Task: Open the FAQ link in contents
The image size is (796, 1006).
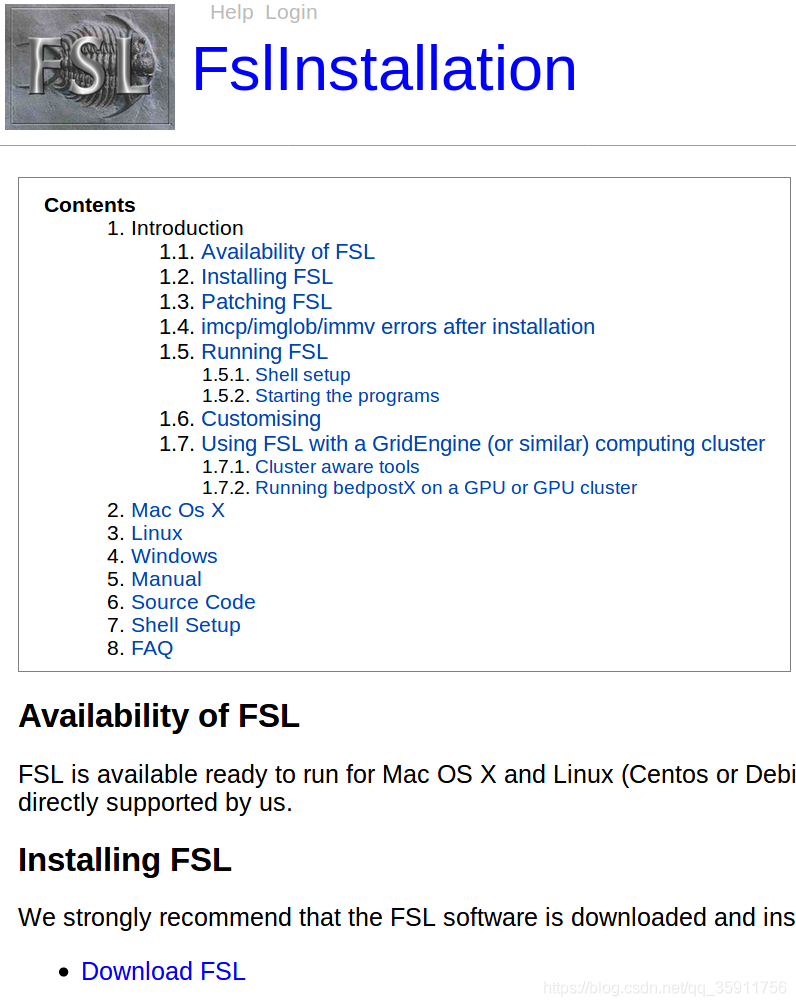Action: coord(151,647)
